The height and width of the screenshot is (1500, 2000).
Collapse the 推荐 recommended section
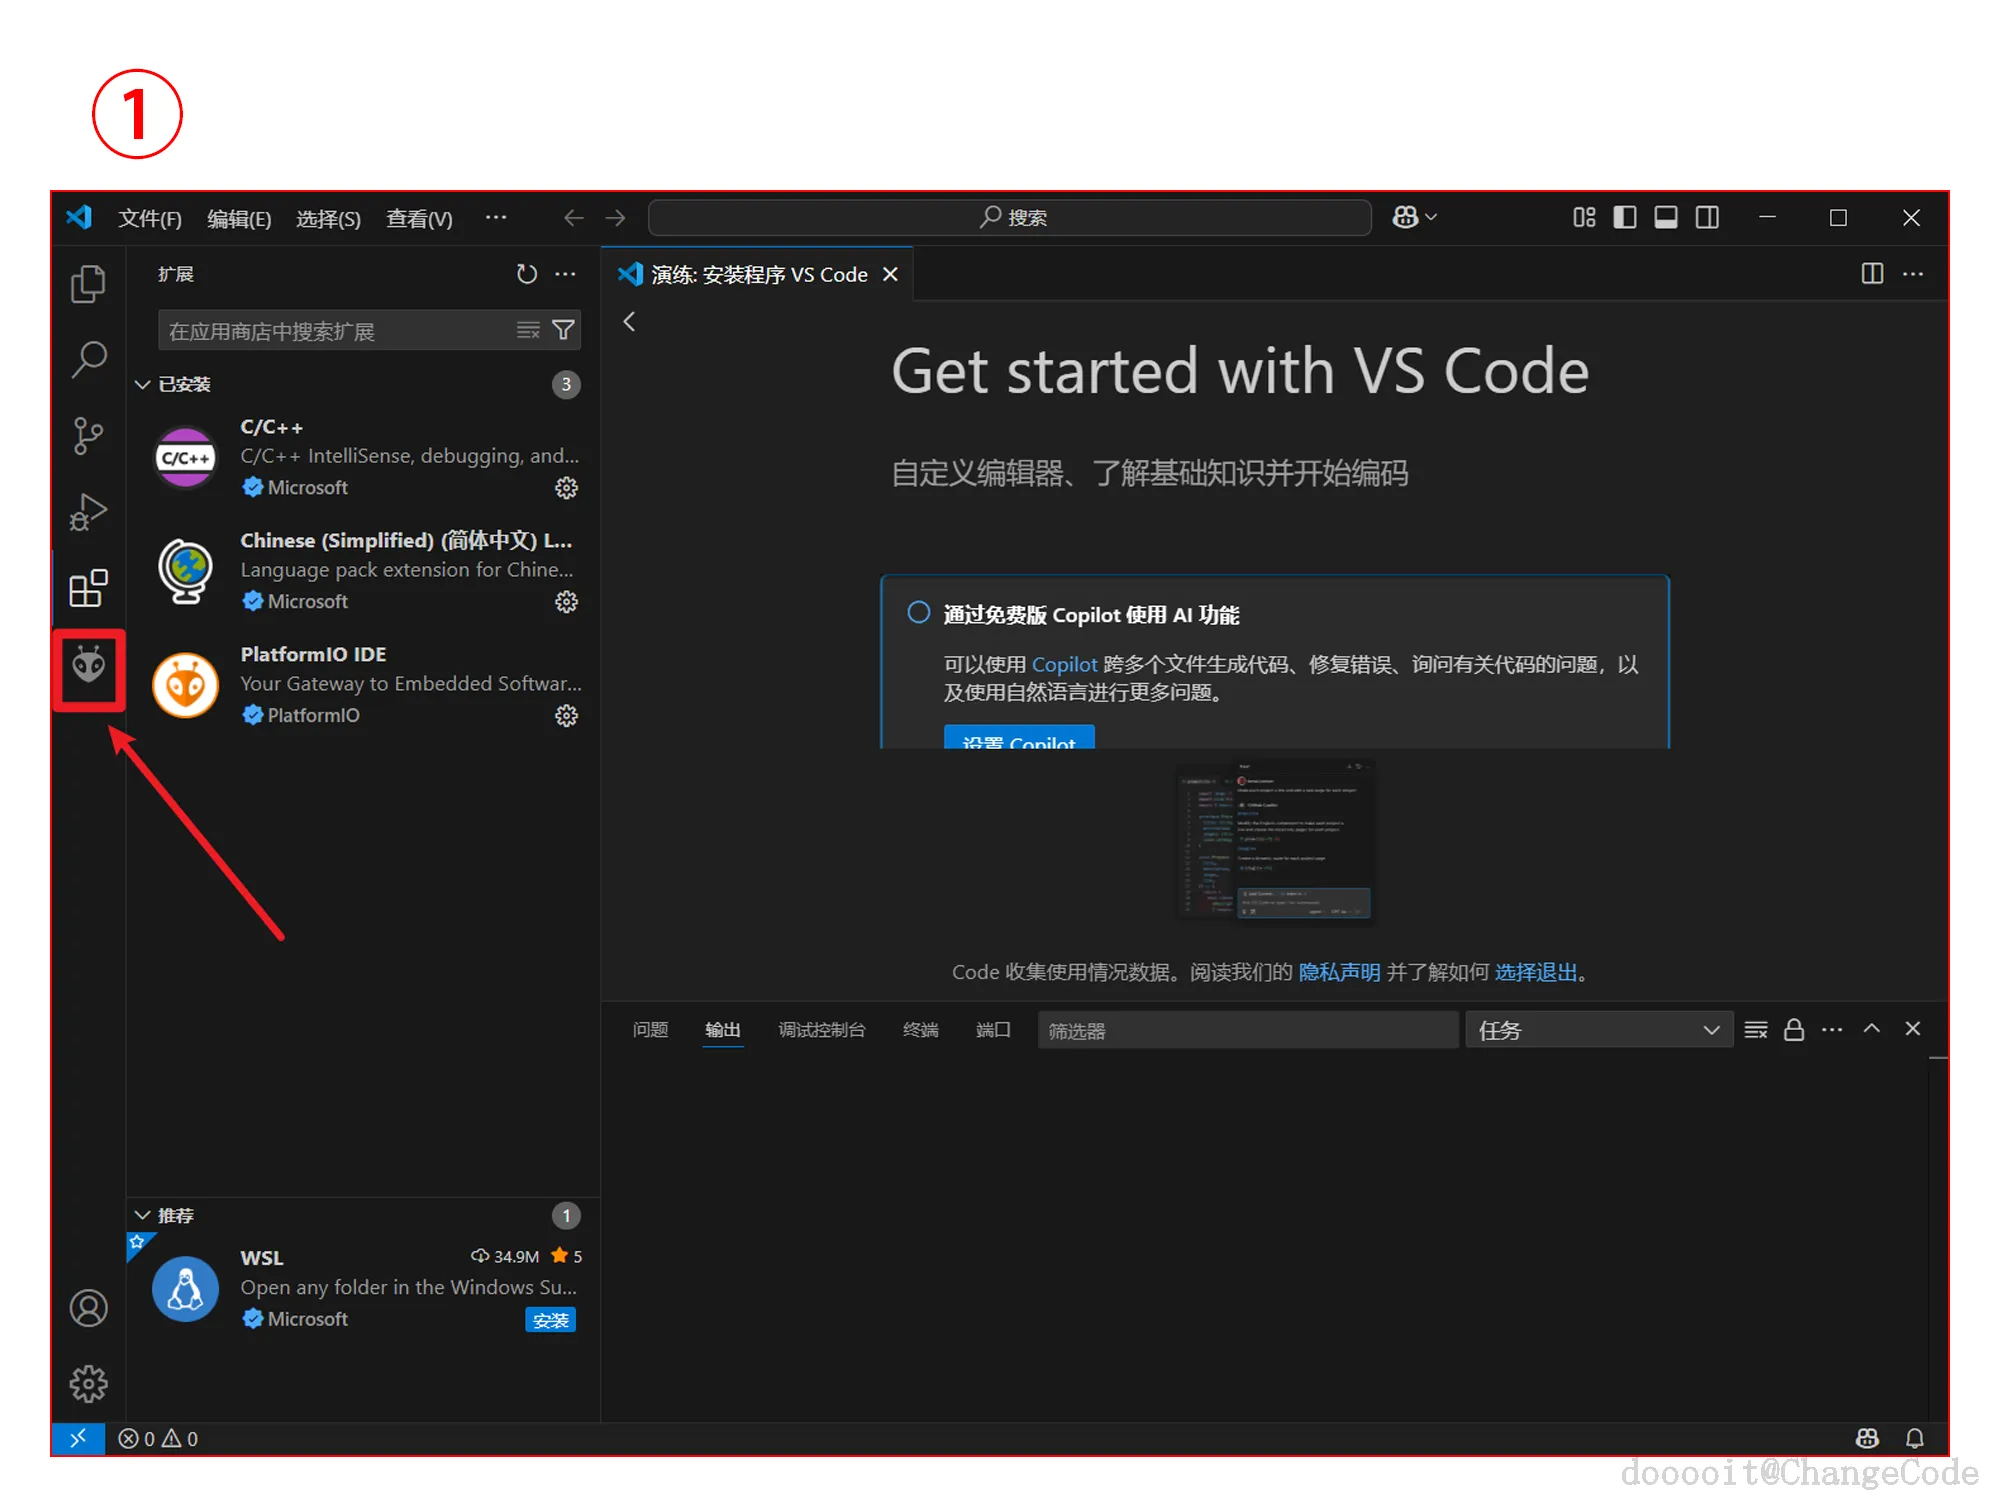(x=143, y=1215)
